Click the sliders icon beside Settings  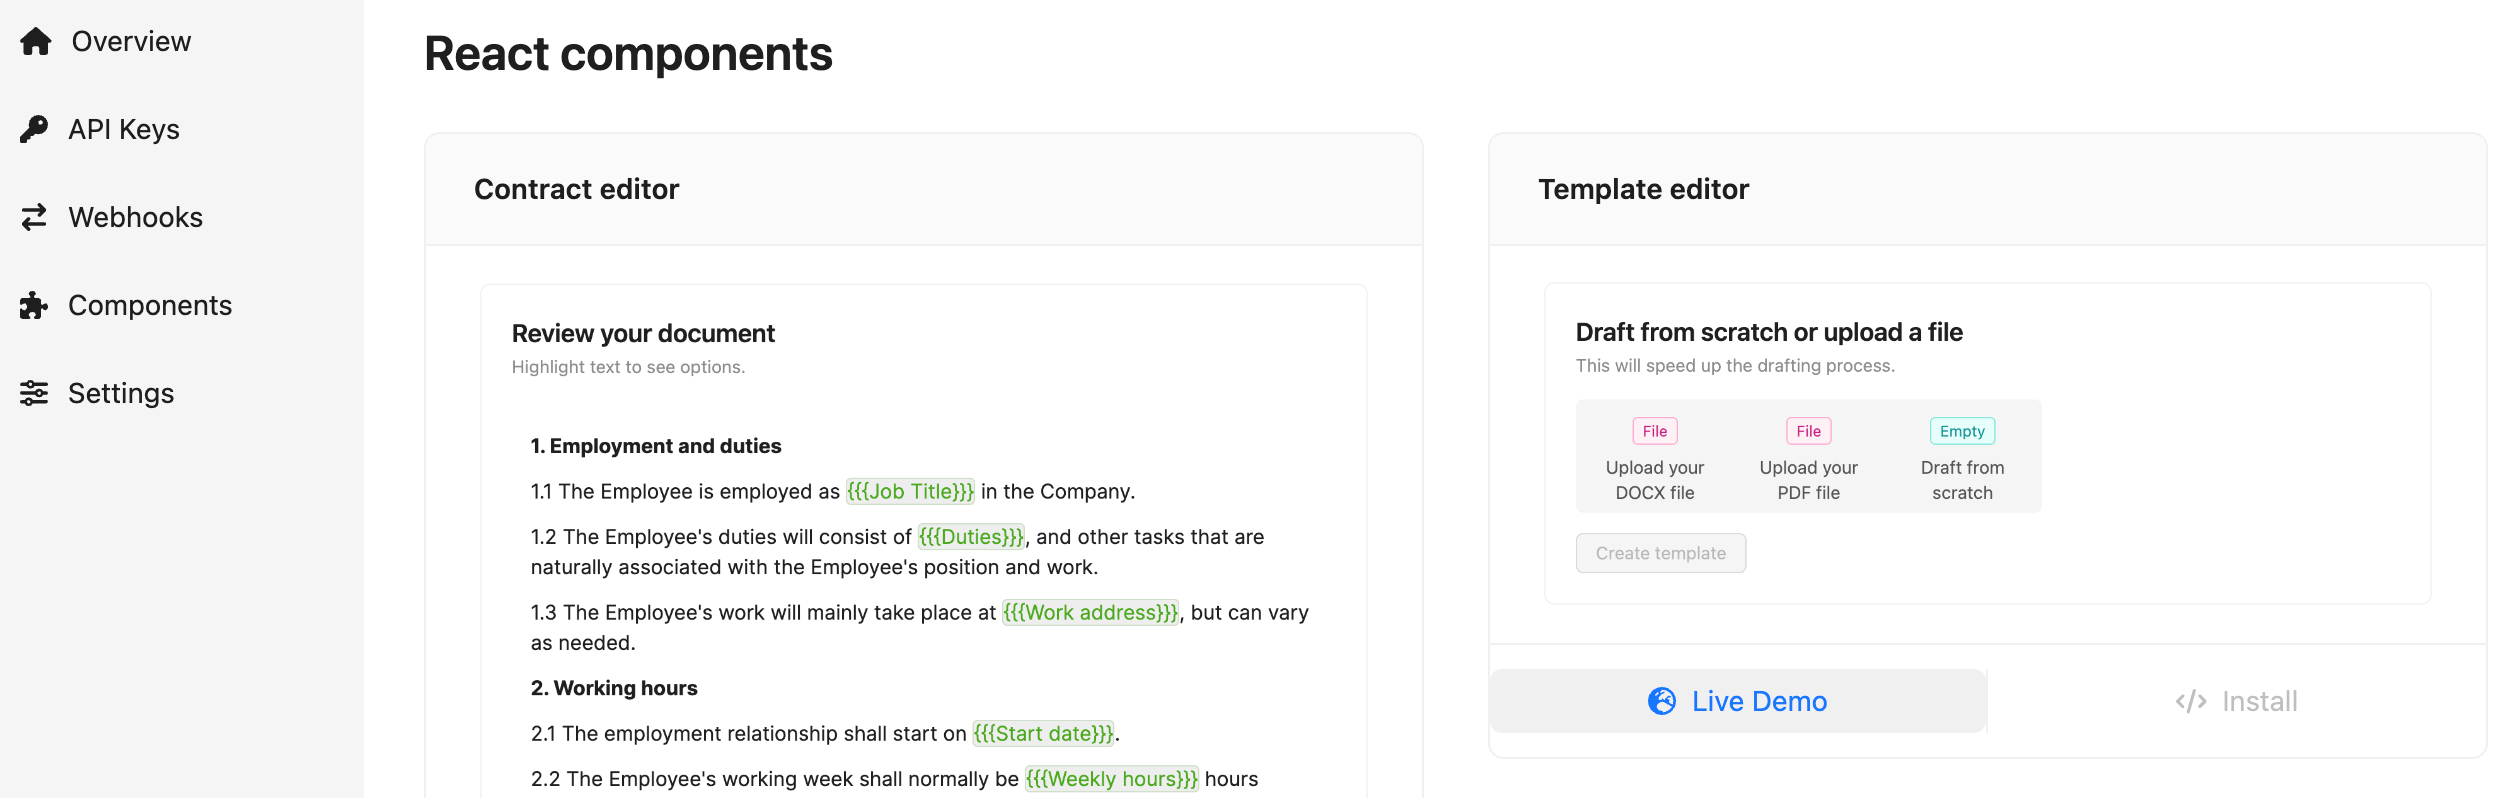(x=34, y=393)
